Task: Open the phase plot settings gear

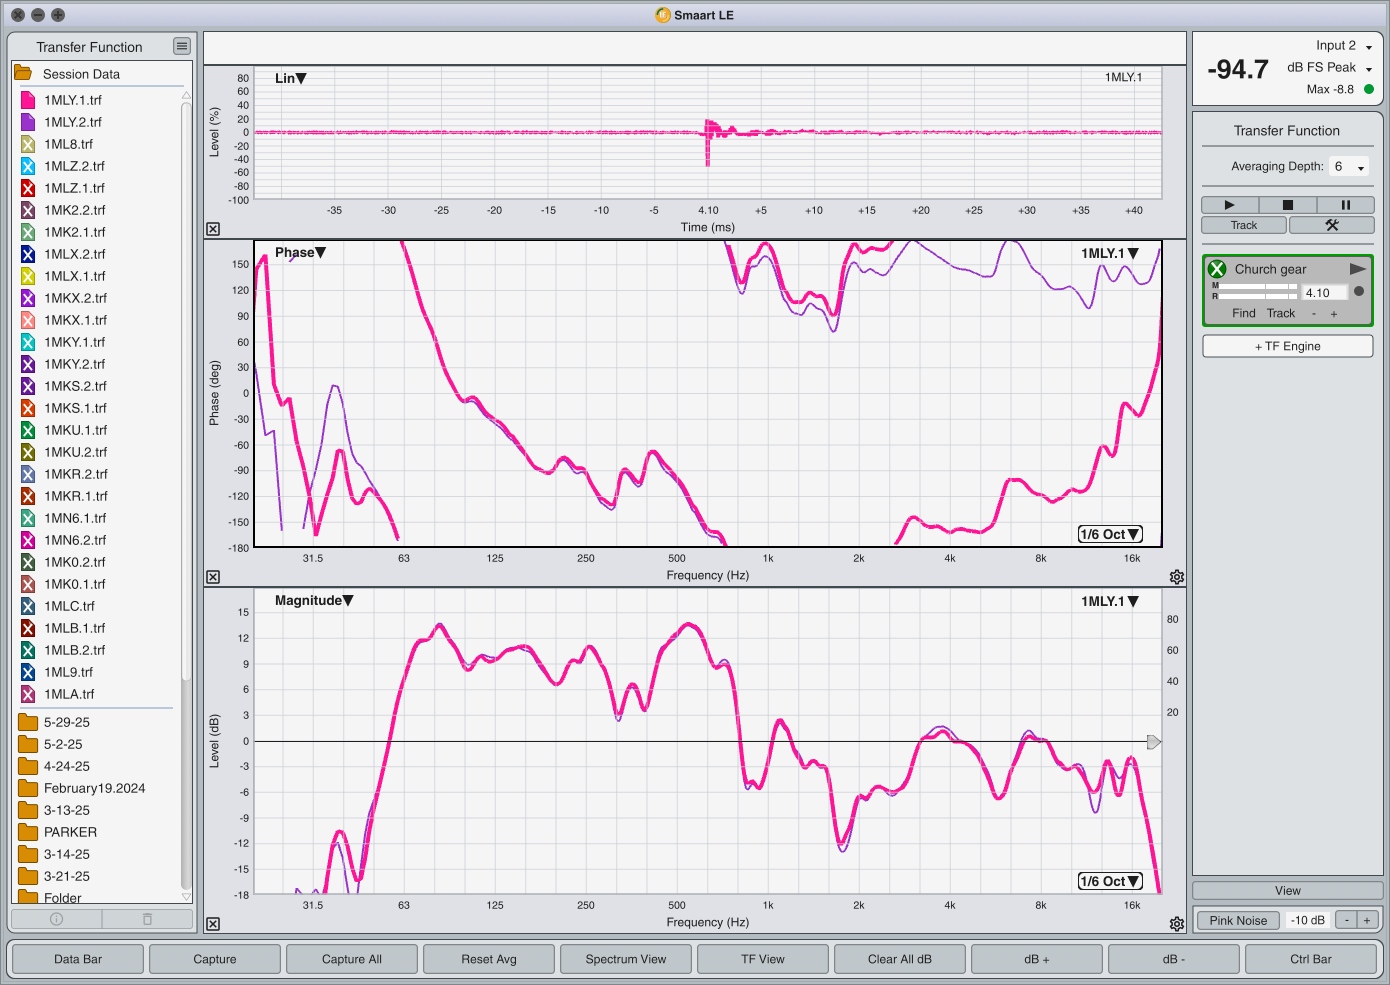Action: pos(1177,577)
